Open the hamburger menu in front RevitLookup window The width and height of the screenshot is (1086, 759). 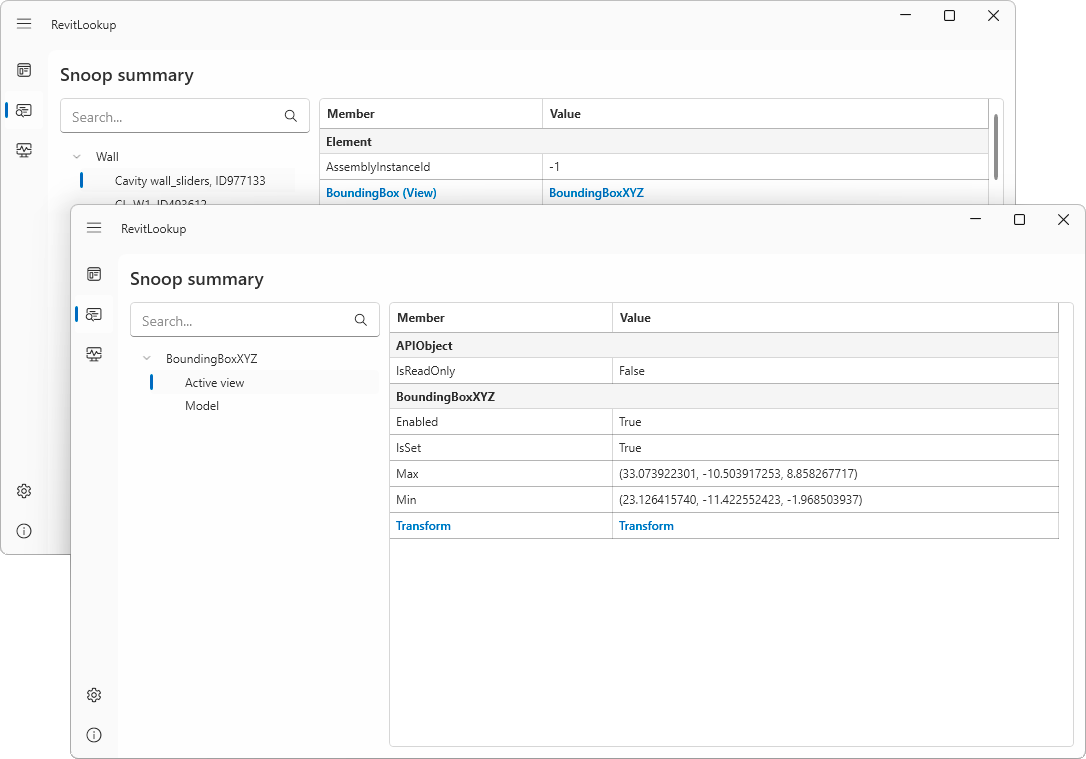click(x=94, y=228)
